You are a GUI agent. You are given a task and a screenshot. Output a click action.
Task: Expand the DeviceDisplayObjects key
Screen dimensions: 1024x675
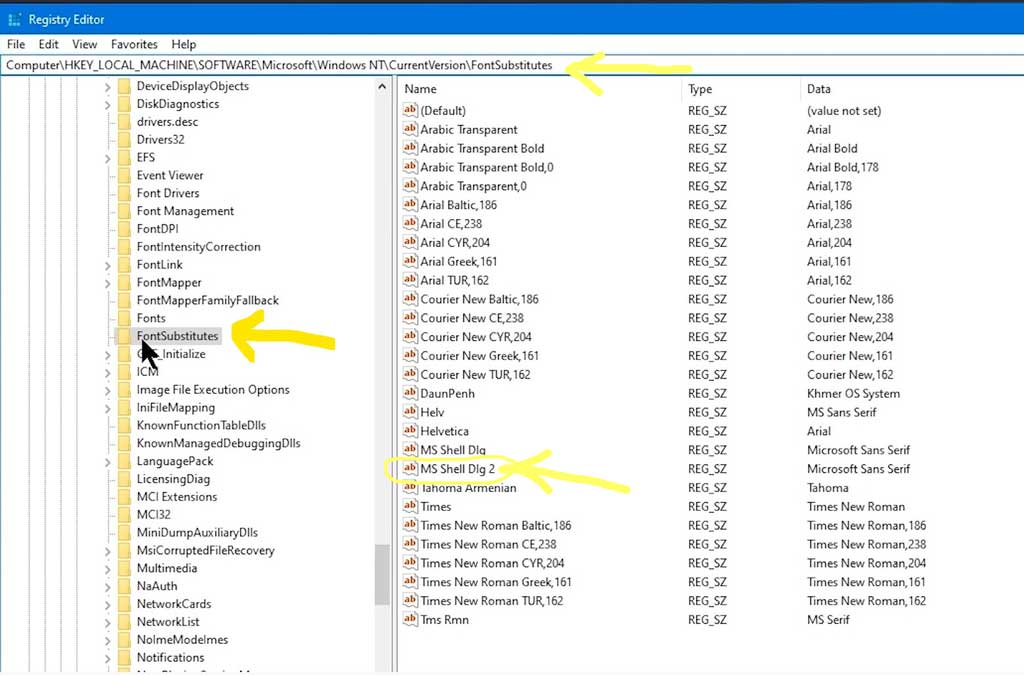[x=108, y=87]
